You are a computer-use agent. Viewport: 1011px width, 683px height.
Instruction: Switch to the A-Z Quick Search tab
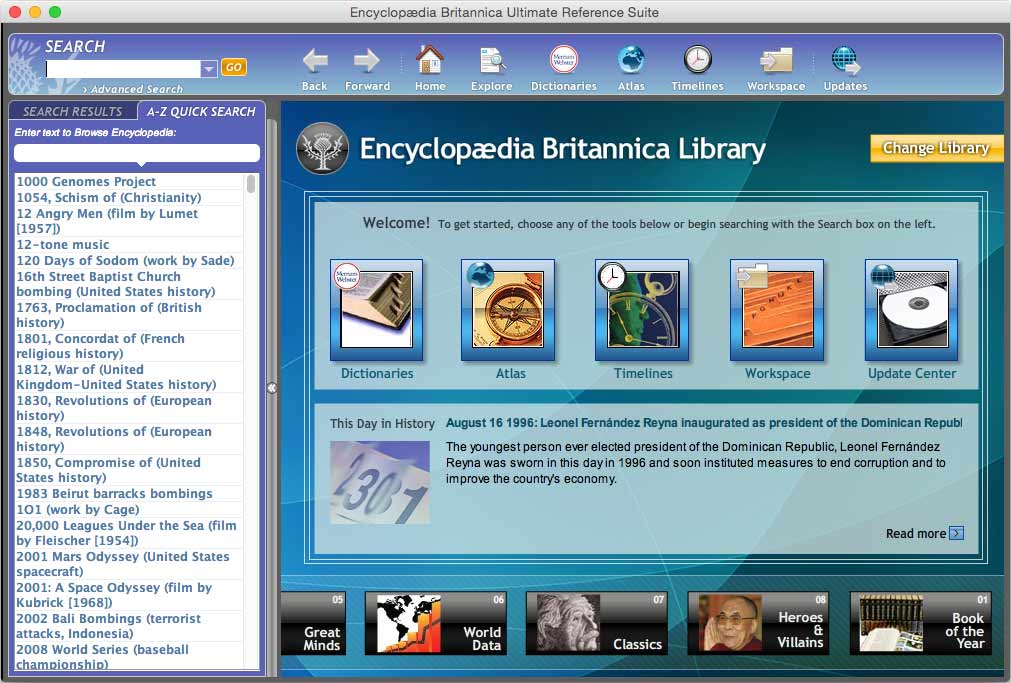coord(201,112)
